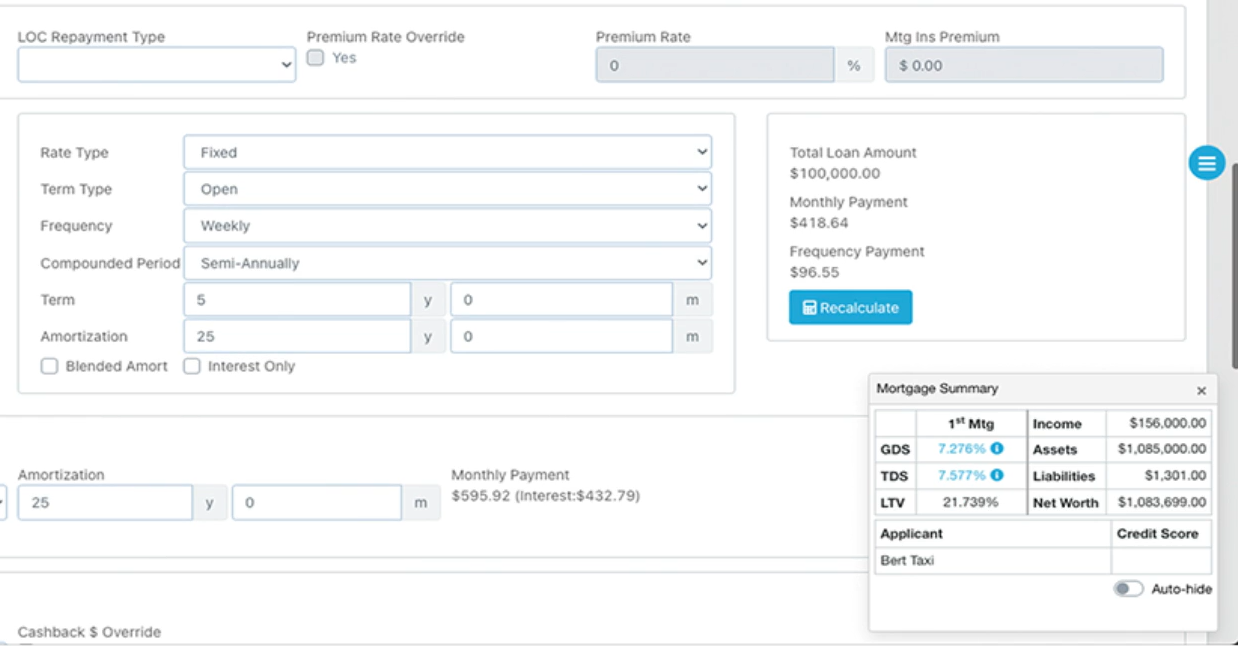Enable Premium Rate Override checkbox
Viewport: 1238px width, 646px height.
tap(316, 58)
